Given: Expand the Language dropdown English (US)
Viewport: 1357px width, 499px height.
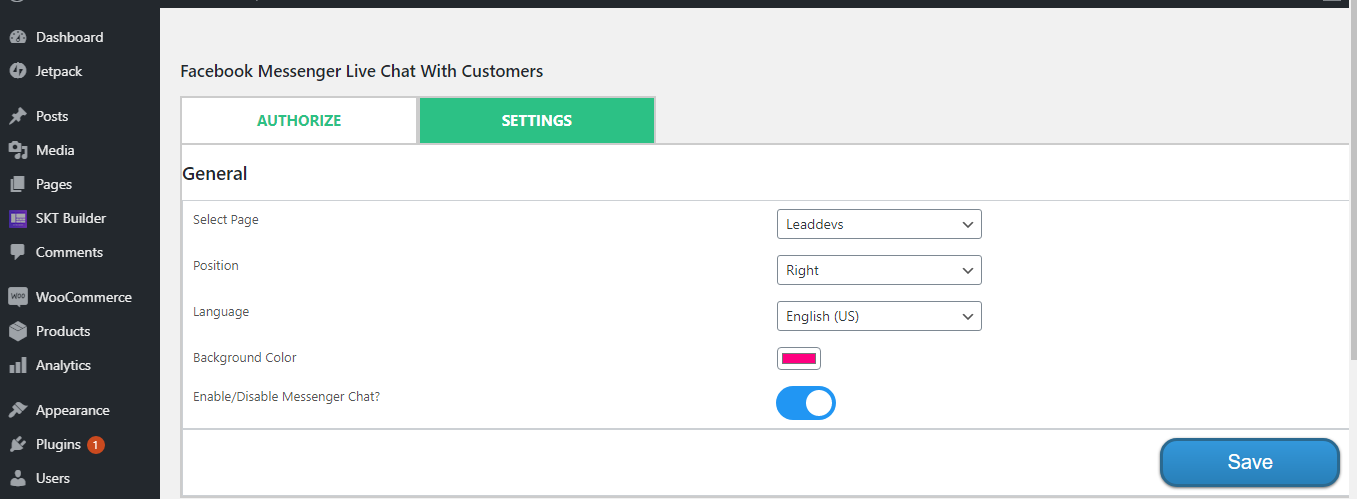Looking at the screenshot, I should click(879, 316).
